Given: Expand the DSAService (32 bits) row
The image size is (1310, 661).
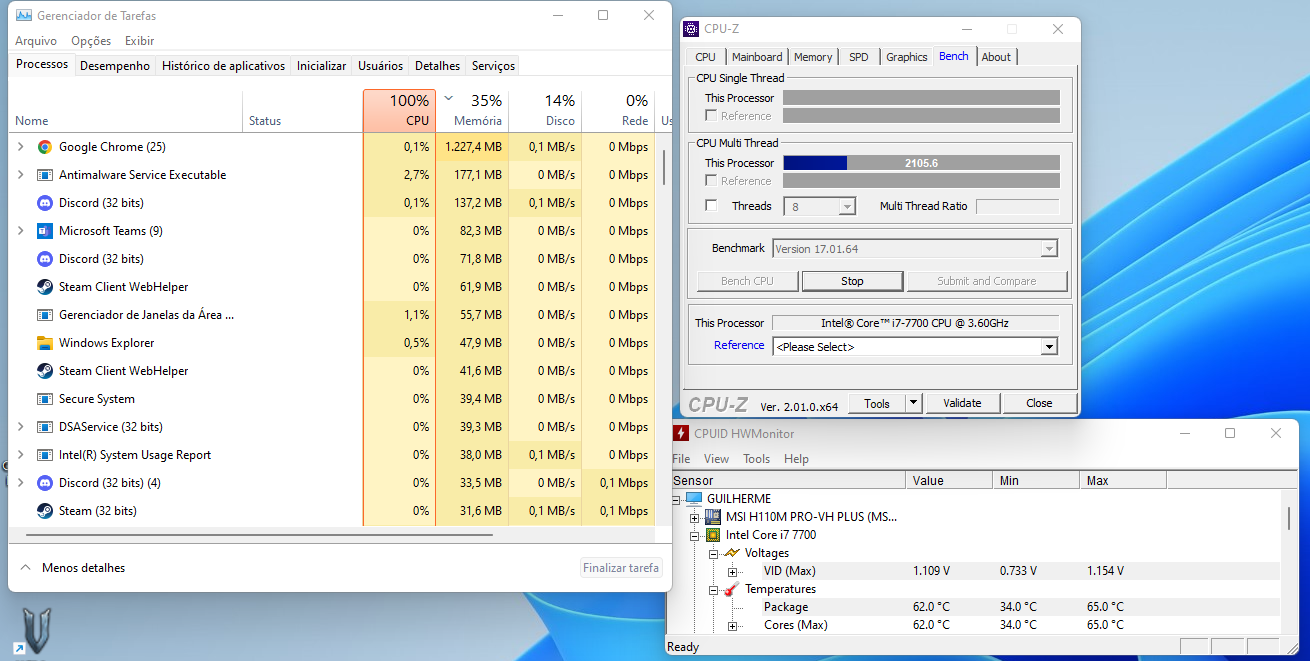Looking at the screenshot, I should click(21, 427).
